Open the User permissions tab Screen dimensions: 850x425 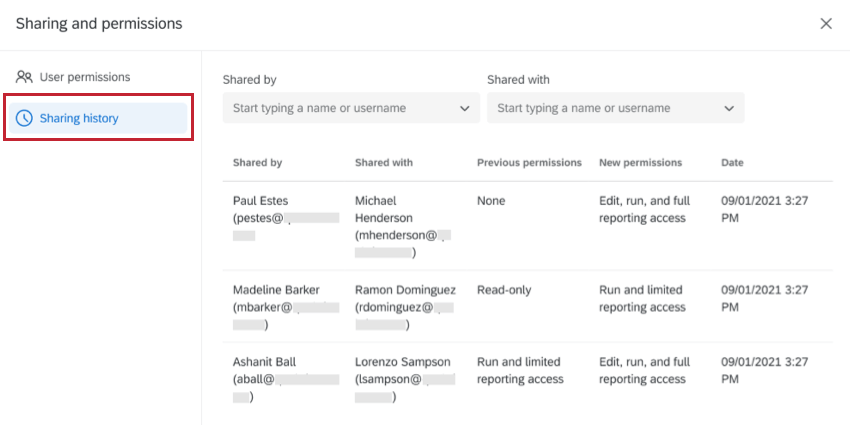click(x=84, y=77)
